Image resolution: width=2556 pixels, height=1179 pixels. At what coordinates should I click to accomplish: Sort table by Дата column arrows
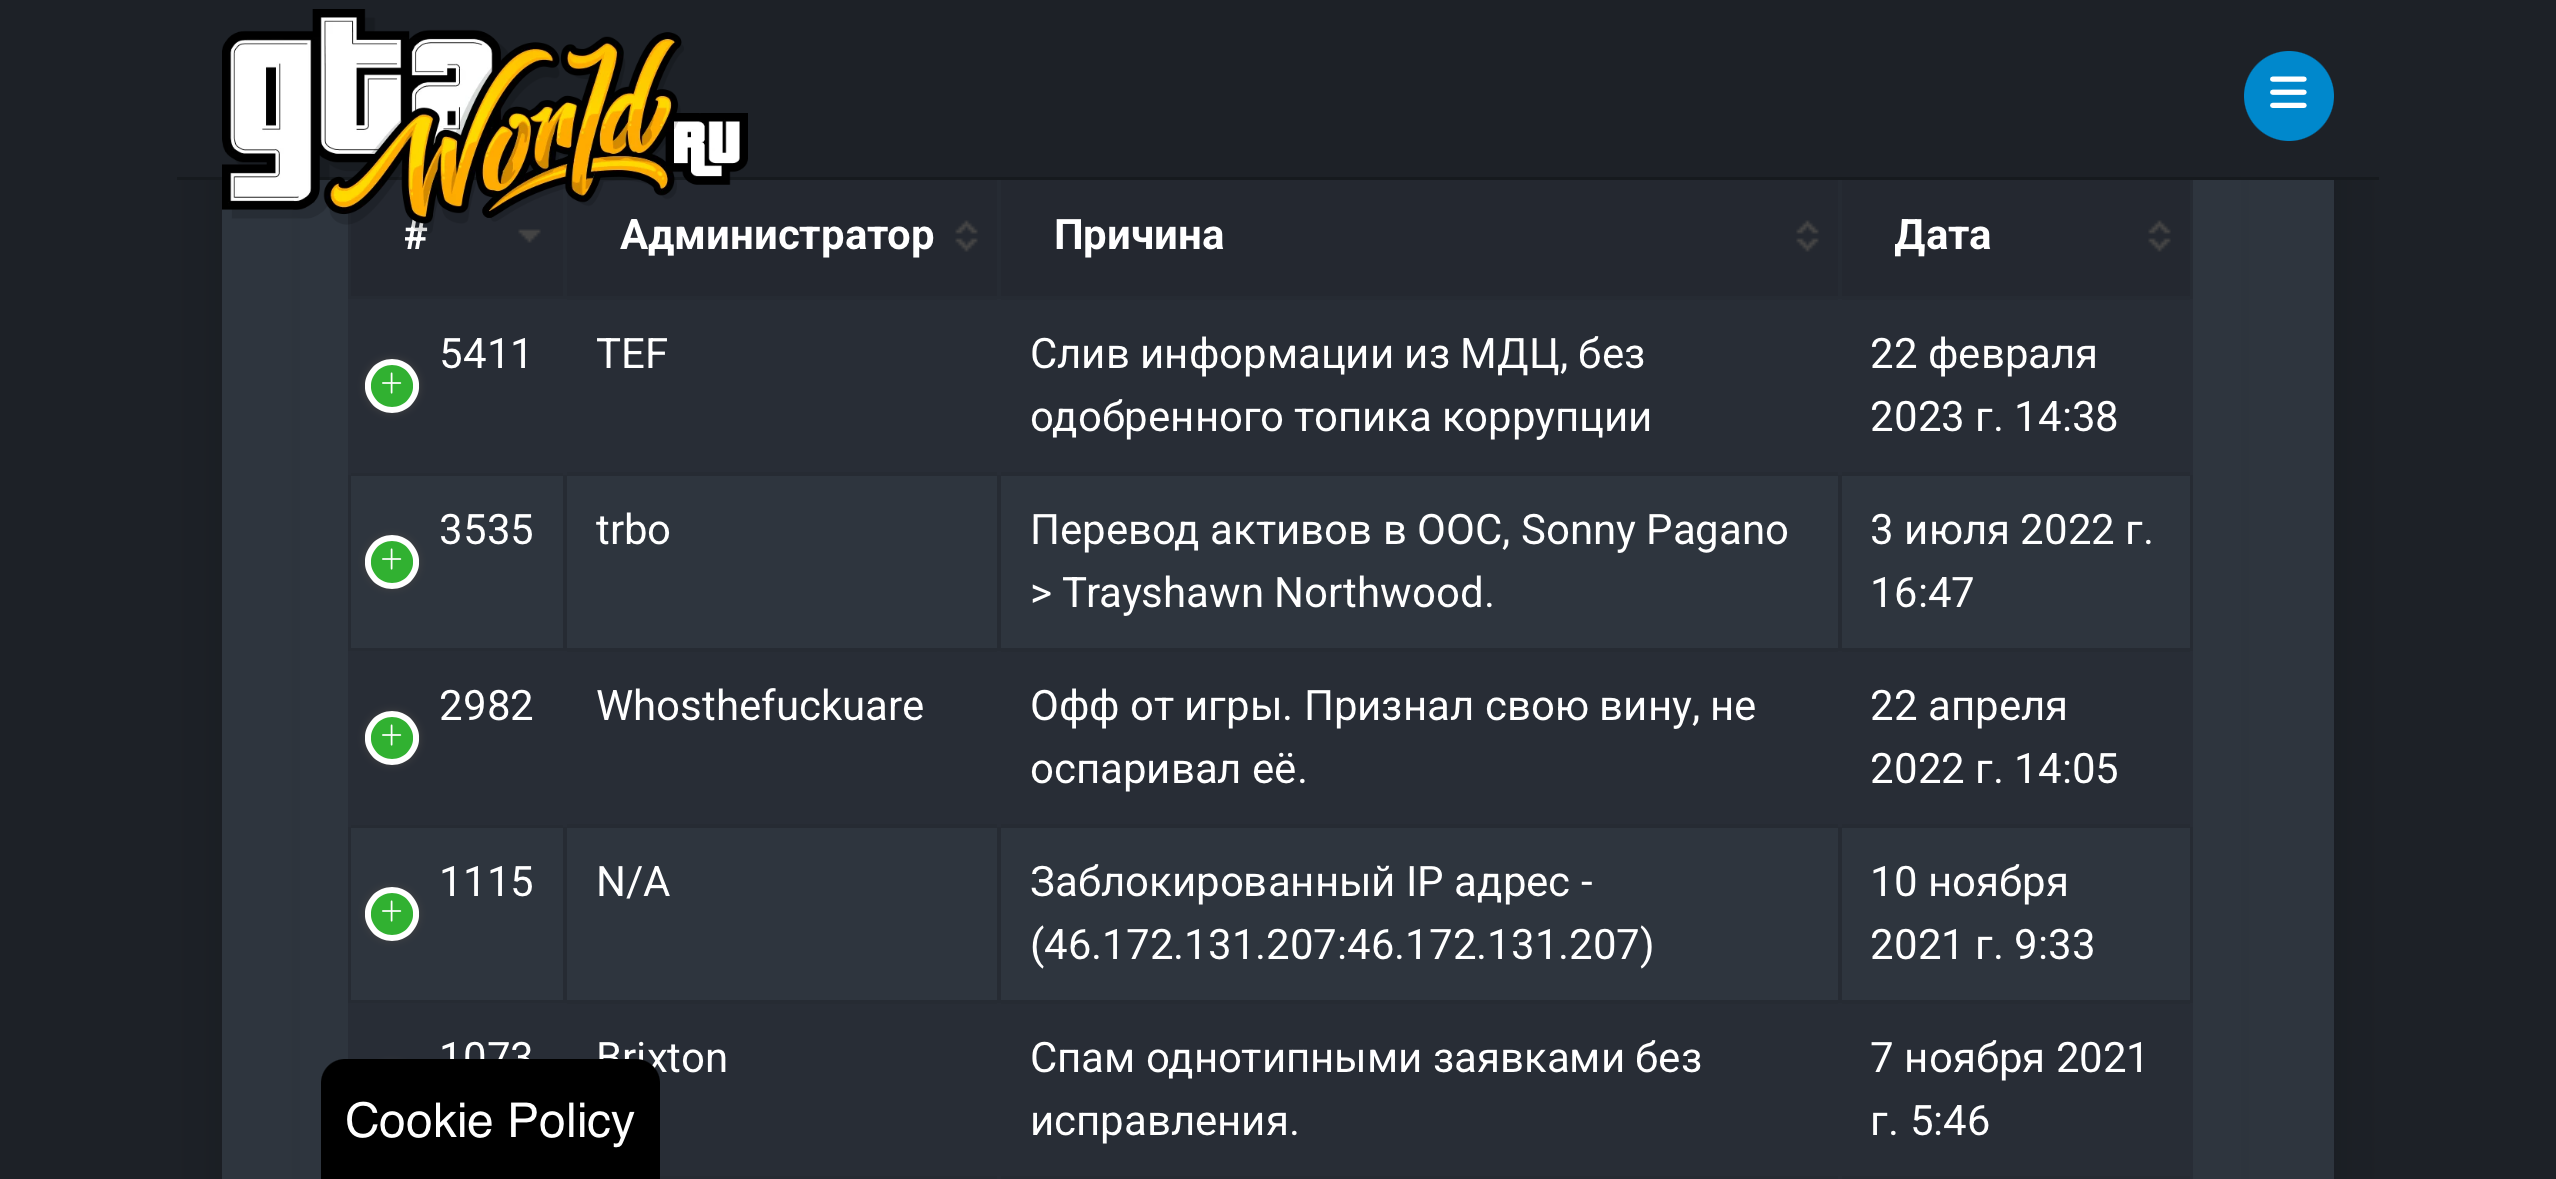(x=2159, y=236)
